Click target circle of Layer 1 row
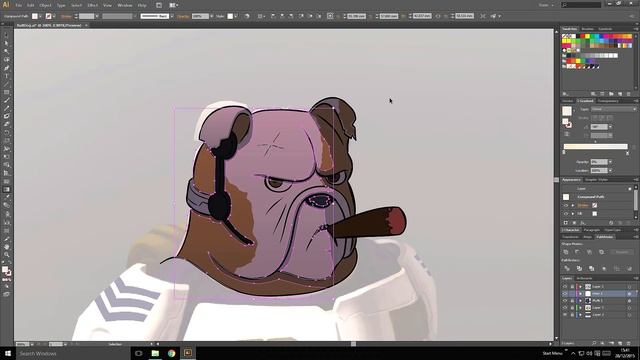 point(629,307)
